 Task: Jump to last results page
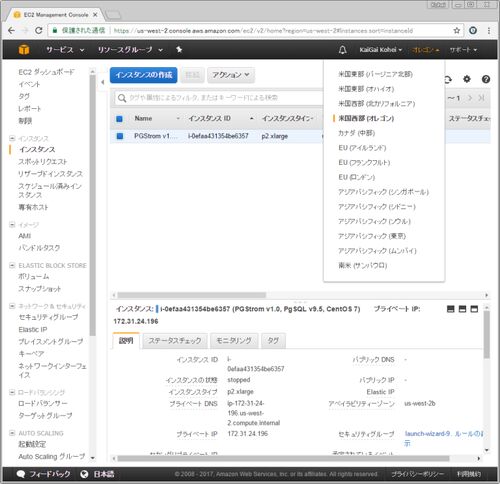pyautogui.click(x=481, y=98)
